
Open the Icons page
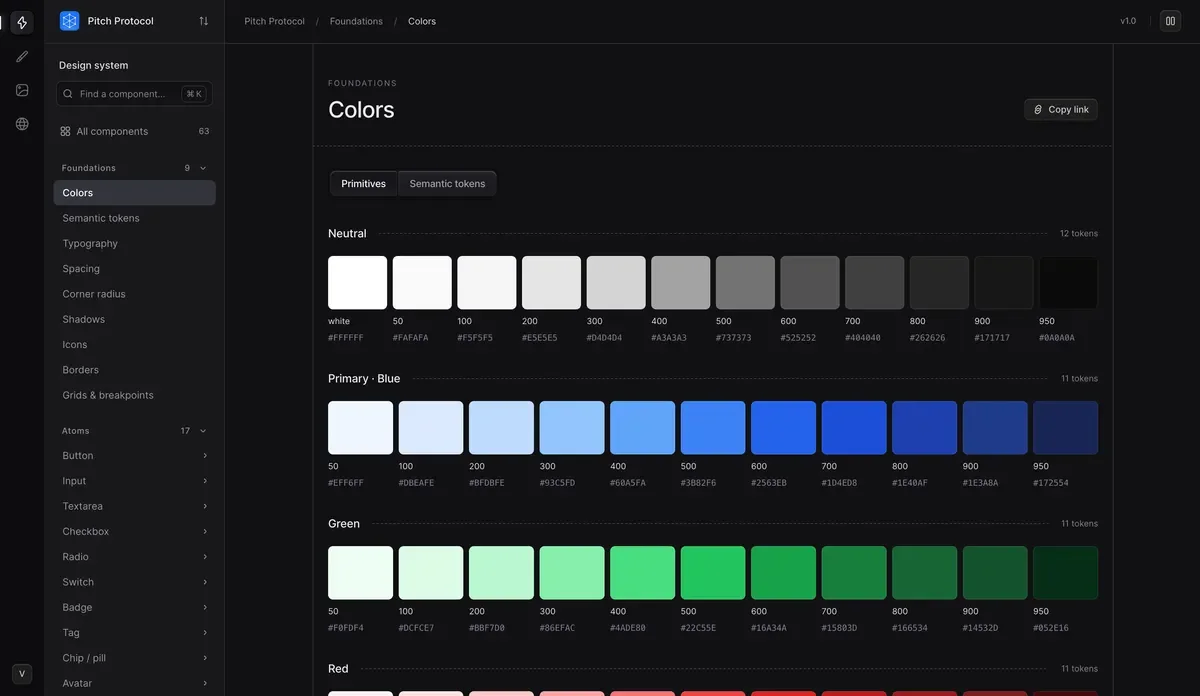pyautogui.click(x=134, y=345)
